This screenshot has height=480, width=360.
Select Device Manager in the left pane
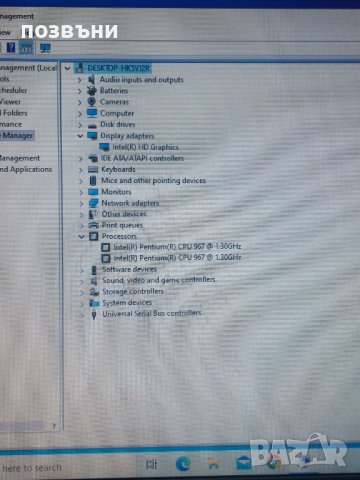click(x=17, y=135)
